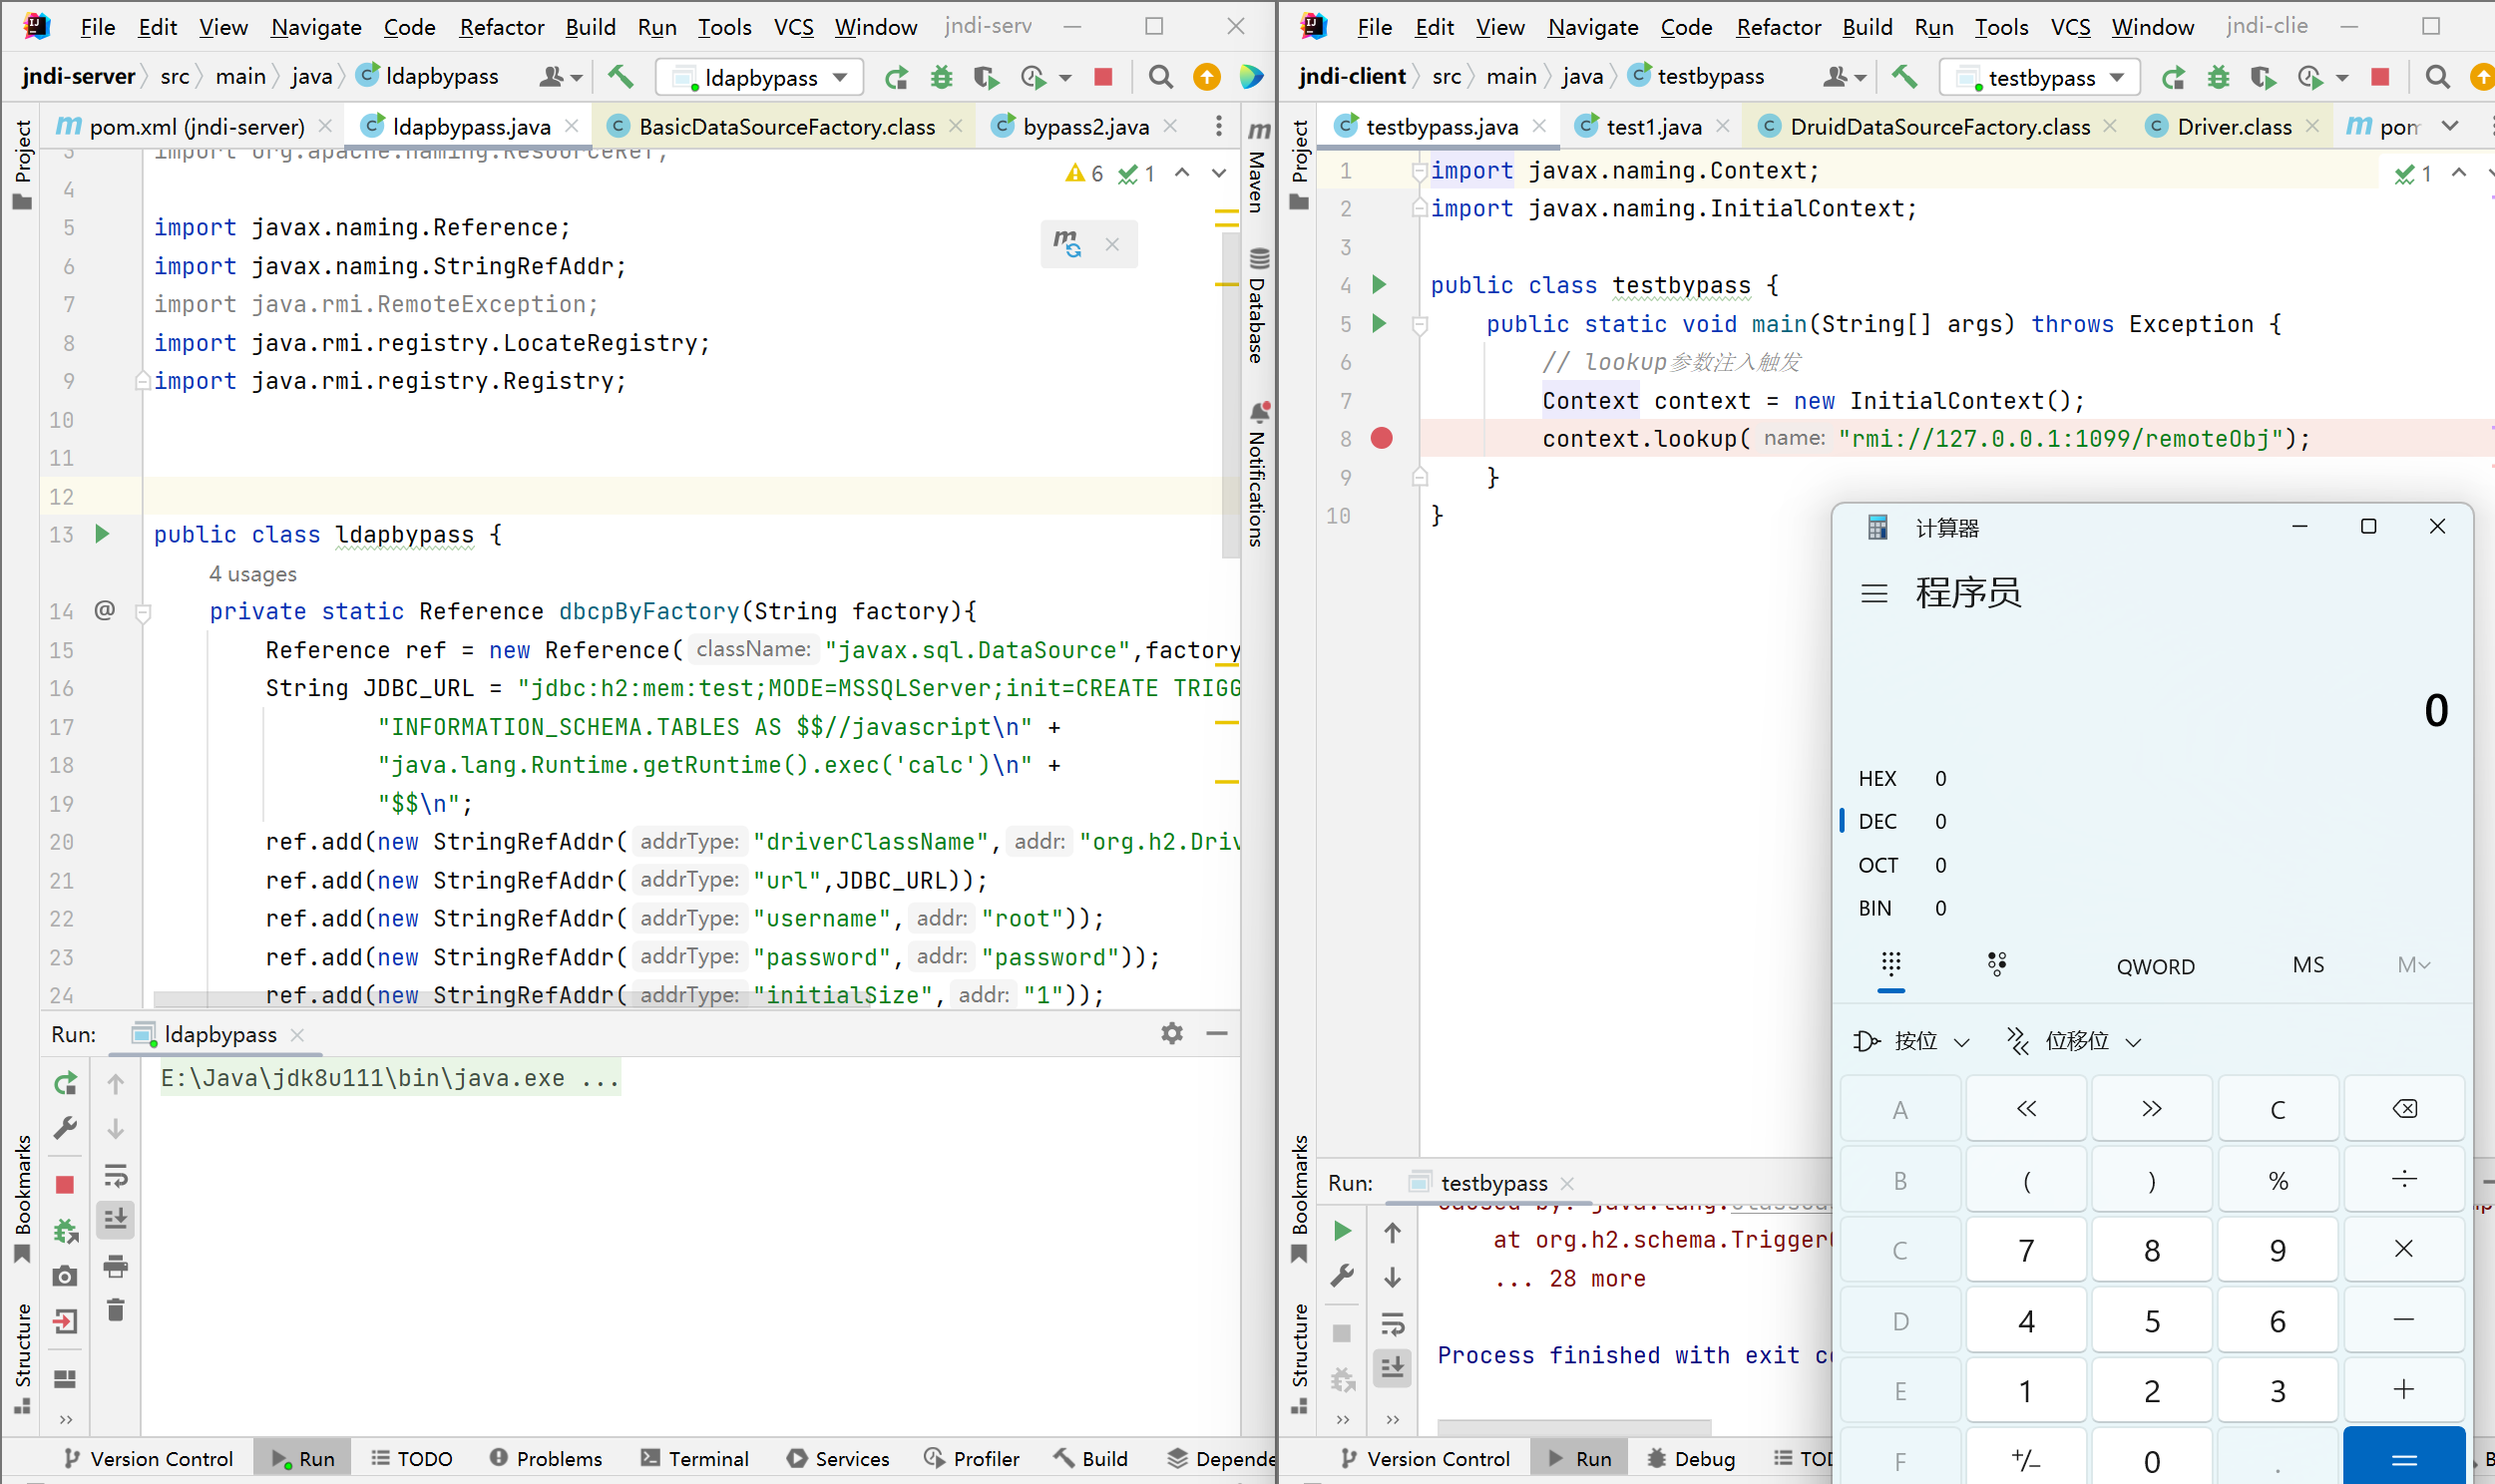The height and width of the screenshot is (1484, 2495).
Task: Expand the 按位 bitwise dropdown
Action: tap(1911, 1041)
